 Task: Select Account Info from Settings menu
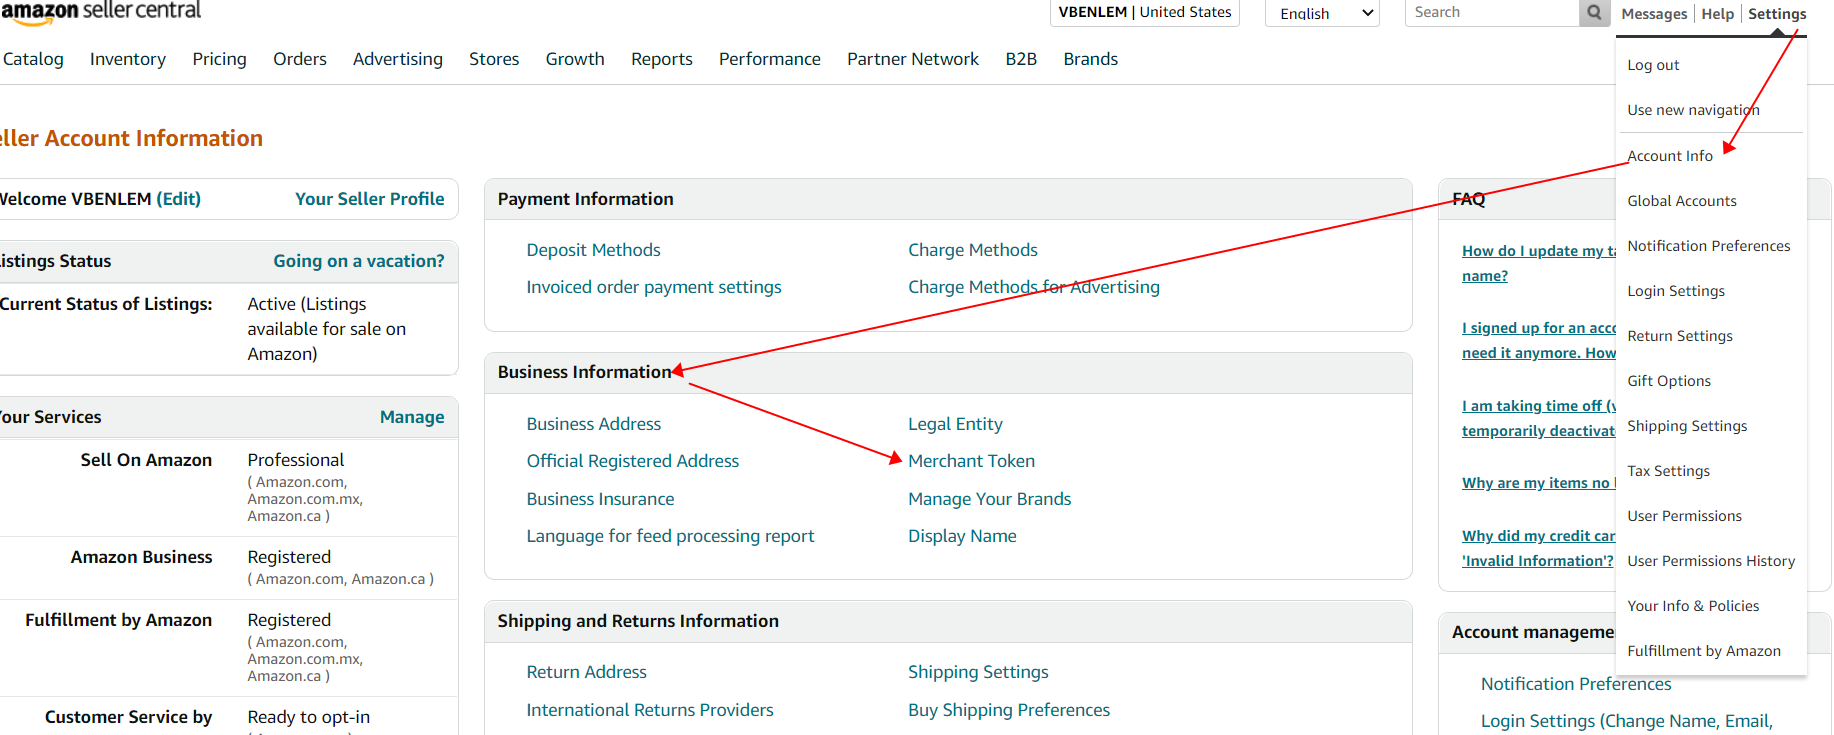tap(1670, 156)
